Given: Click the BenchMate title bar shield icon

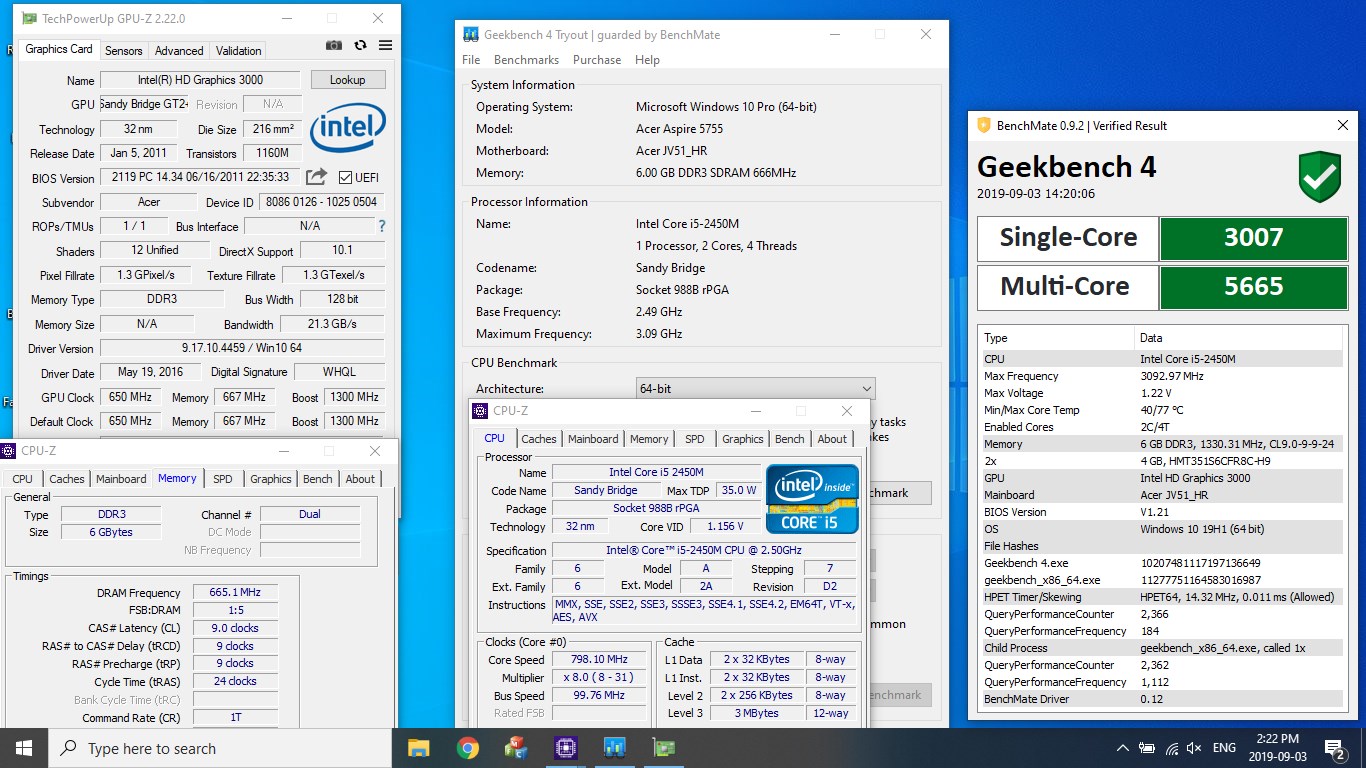Looking at the screenshot, I should pos(984,126).
